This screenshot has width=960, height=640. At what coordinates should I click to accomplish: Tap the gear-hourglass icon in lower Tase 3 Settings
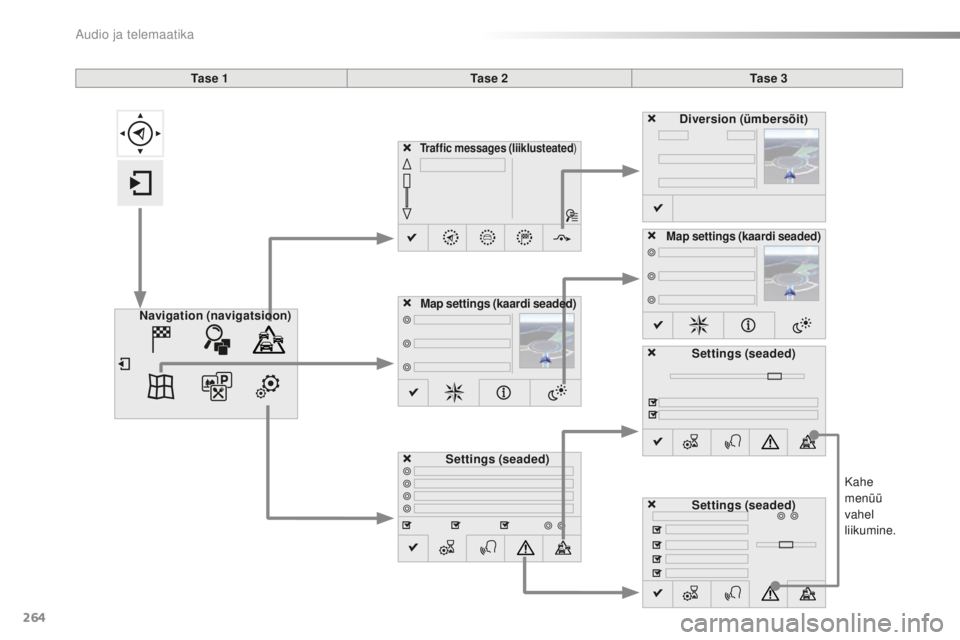(691, 593)
